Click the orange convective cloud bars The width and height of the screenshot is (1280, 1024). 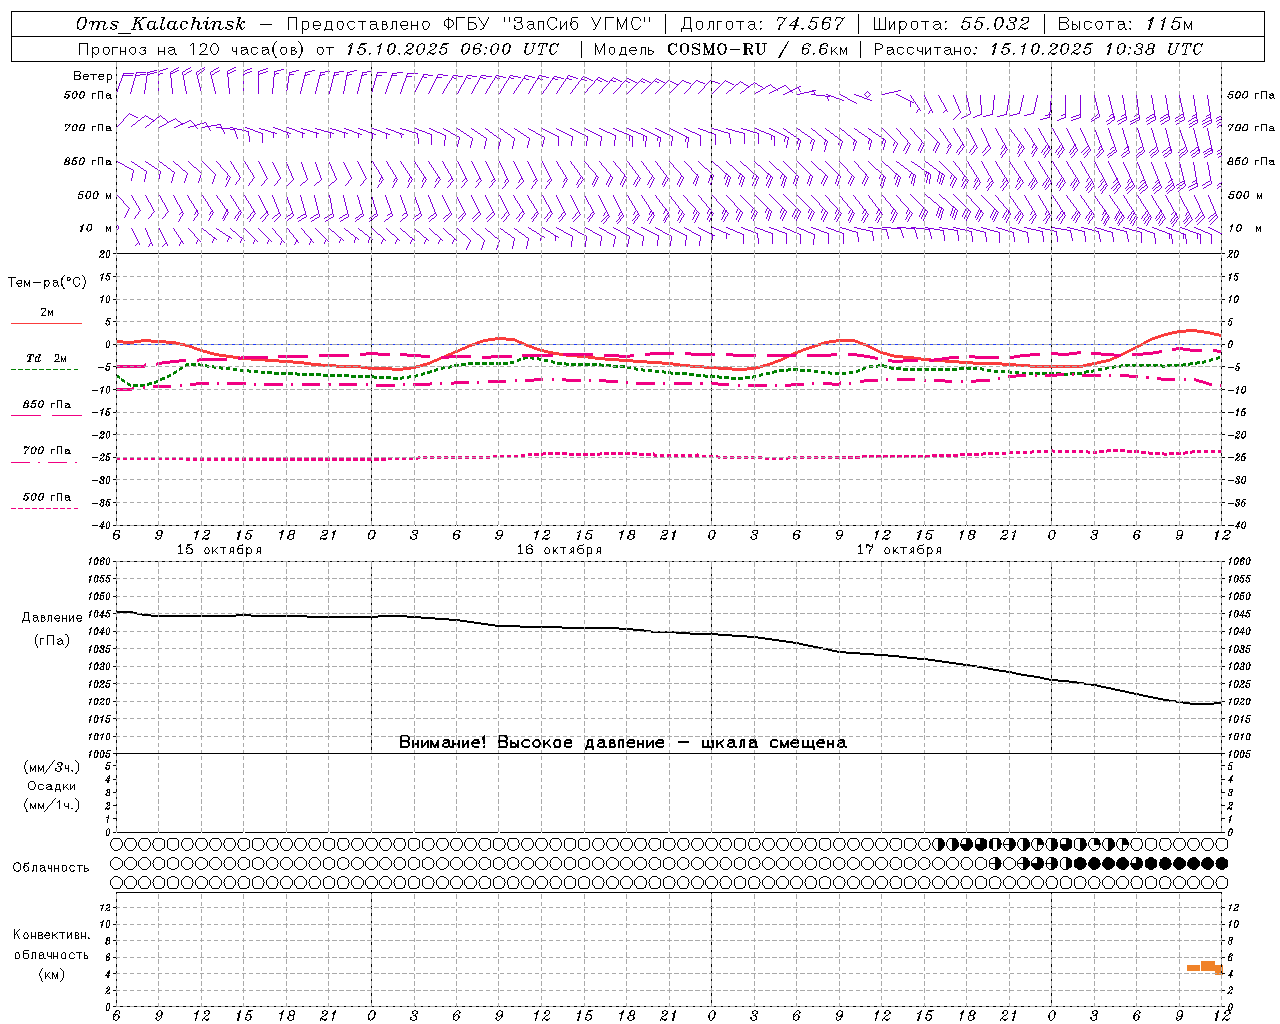point(1205,967)
